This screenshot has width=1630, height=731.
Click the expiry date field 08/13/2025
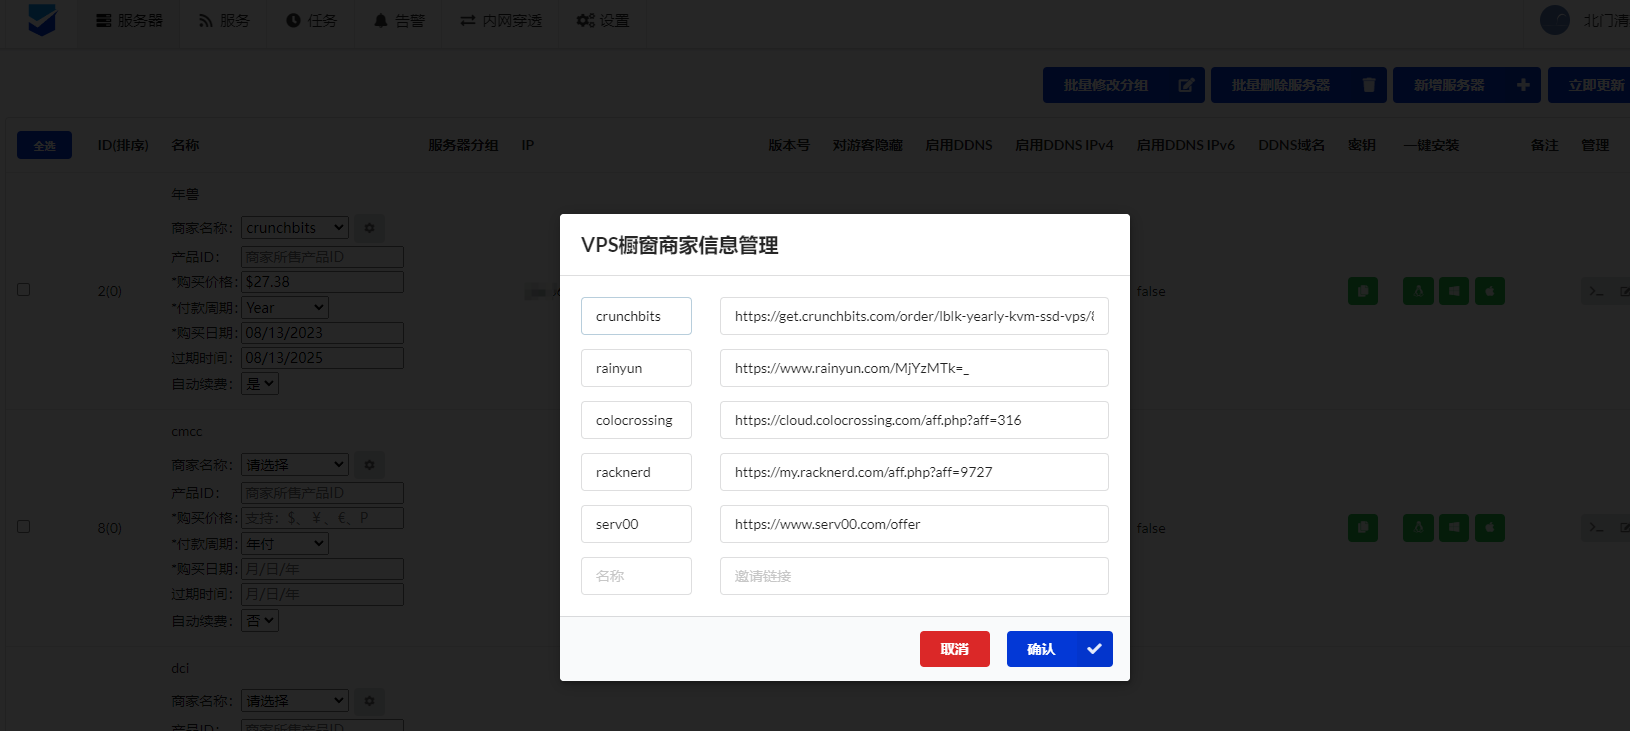click(322, 358)
